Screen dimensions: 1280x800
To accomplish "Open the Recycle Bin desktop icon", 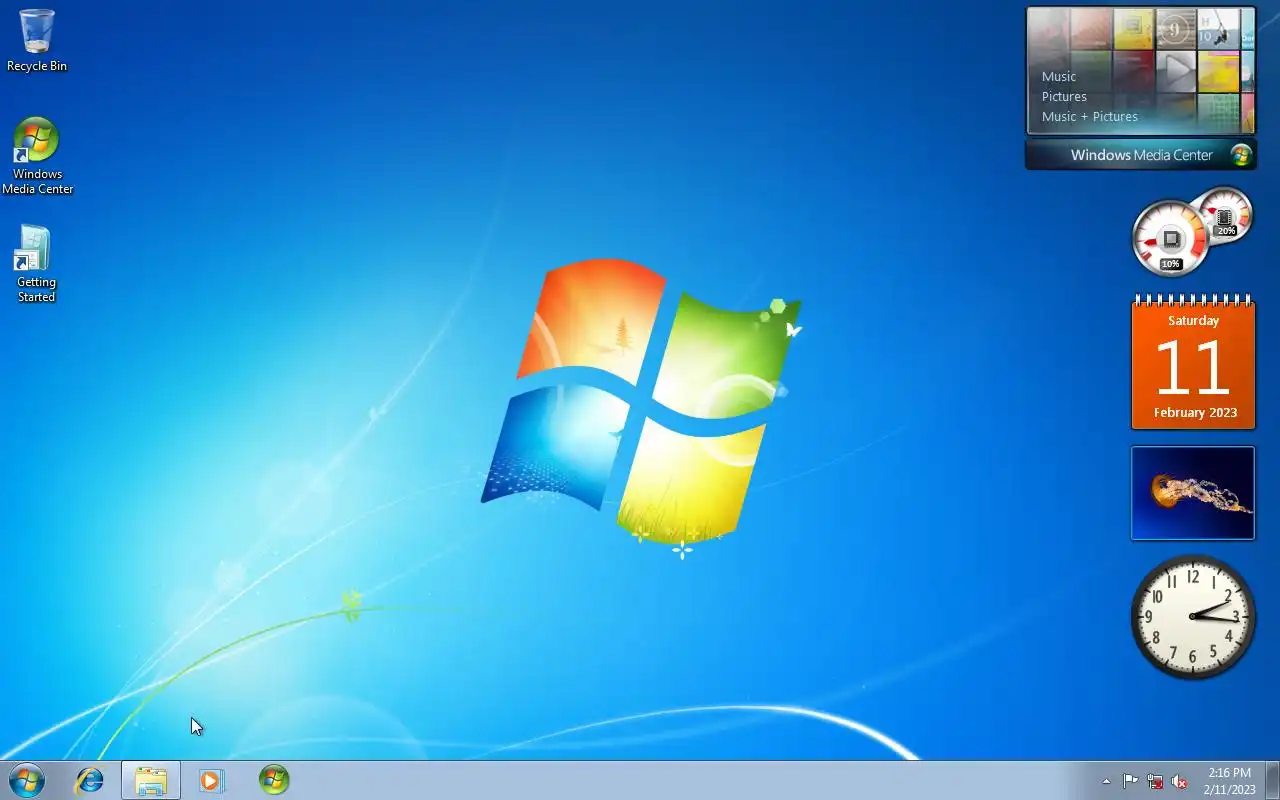I will [37, 41].
